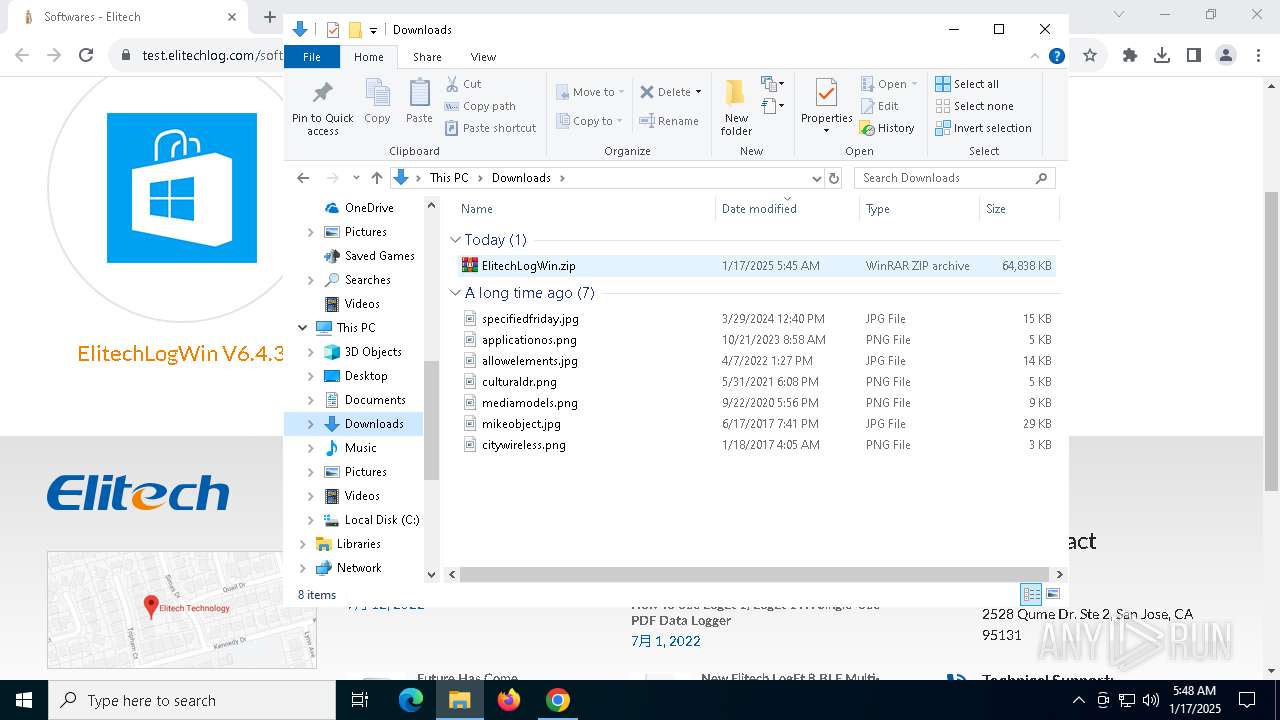Collapse the Today group
Screen dimensions: 1280x720
pyautogui.click(x=455, y=240)
